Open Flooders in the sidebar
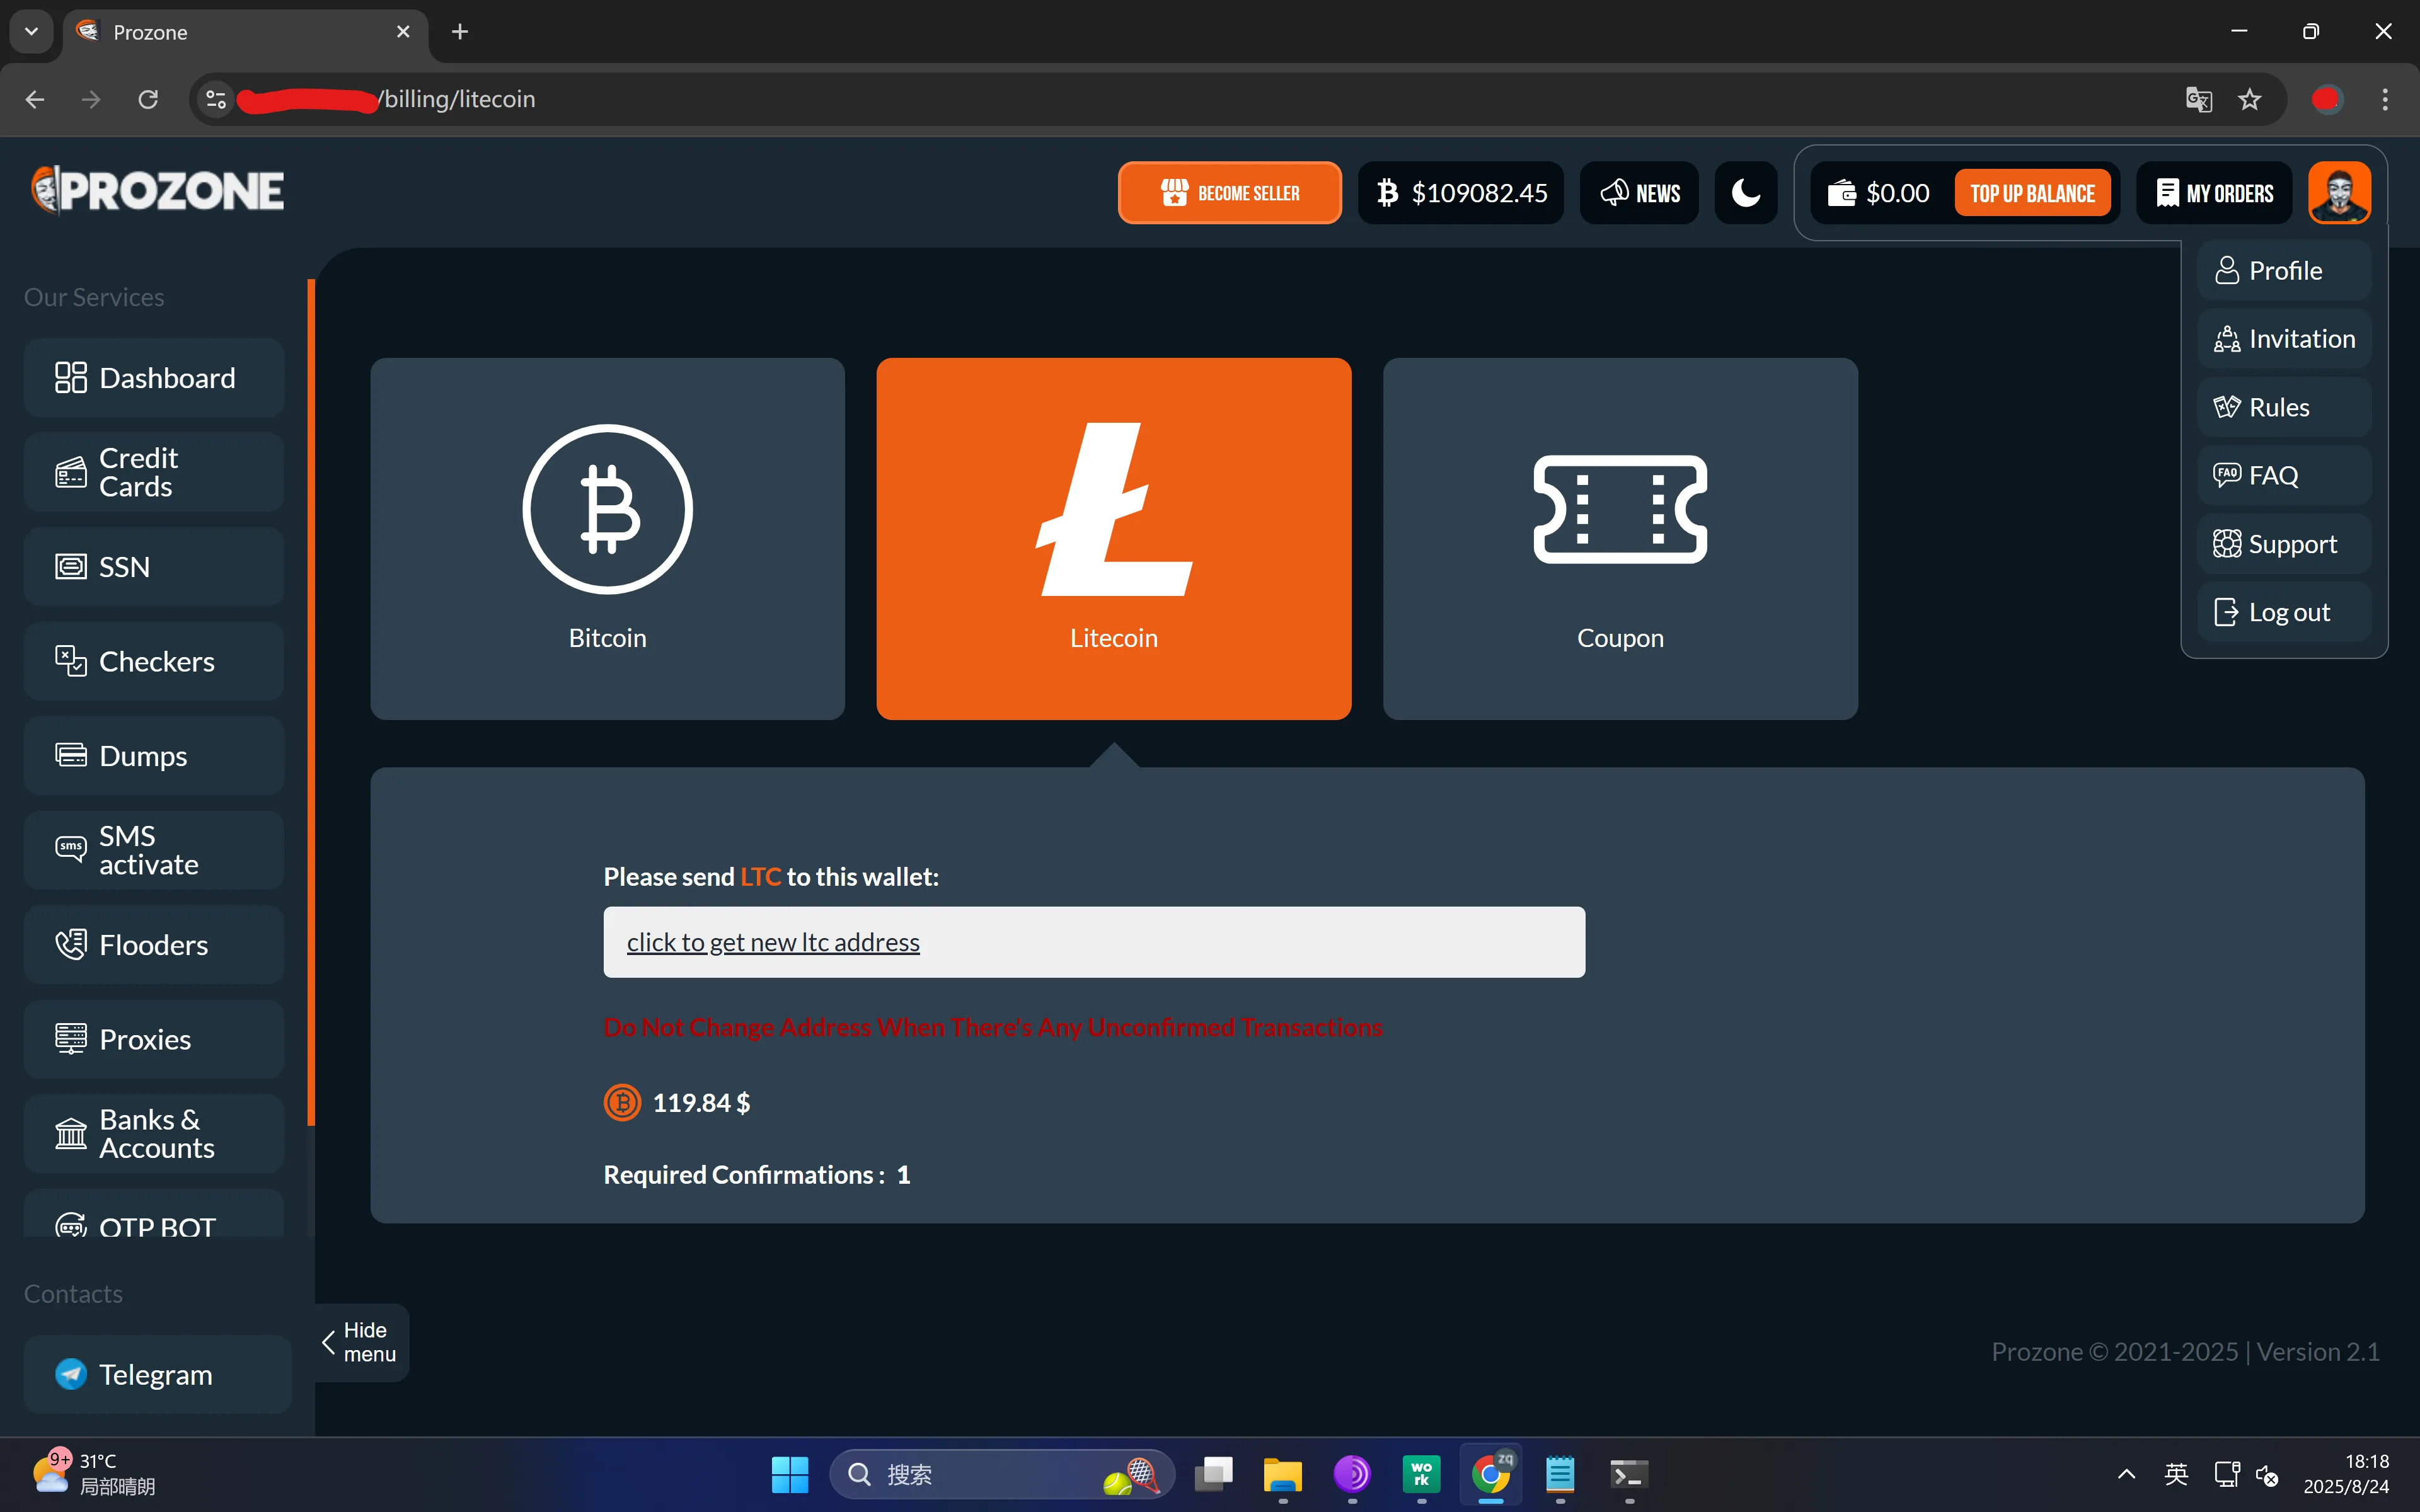 click(x=154, y=945)
